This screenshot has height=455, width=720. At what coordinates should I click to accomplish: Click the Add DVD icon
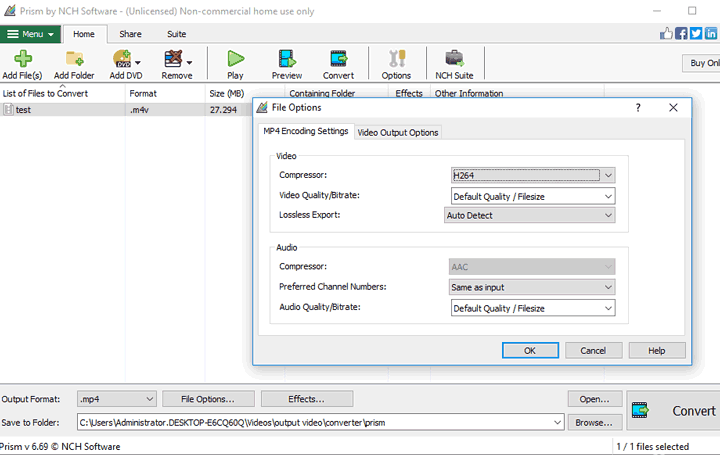[x=125, y=64]
